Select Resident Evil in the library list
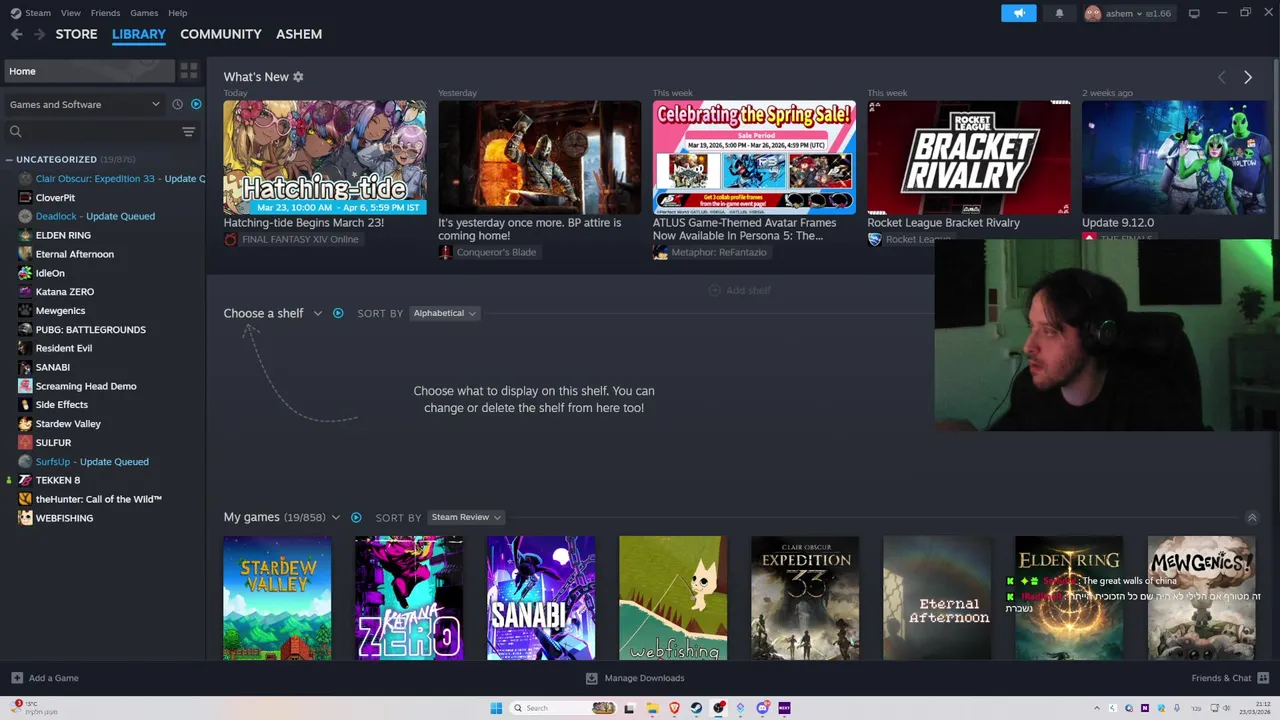The image size is (1280, 720). 63,348
